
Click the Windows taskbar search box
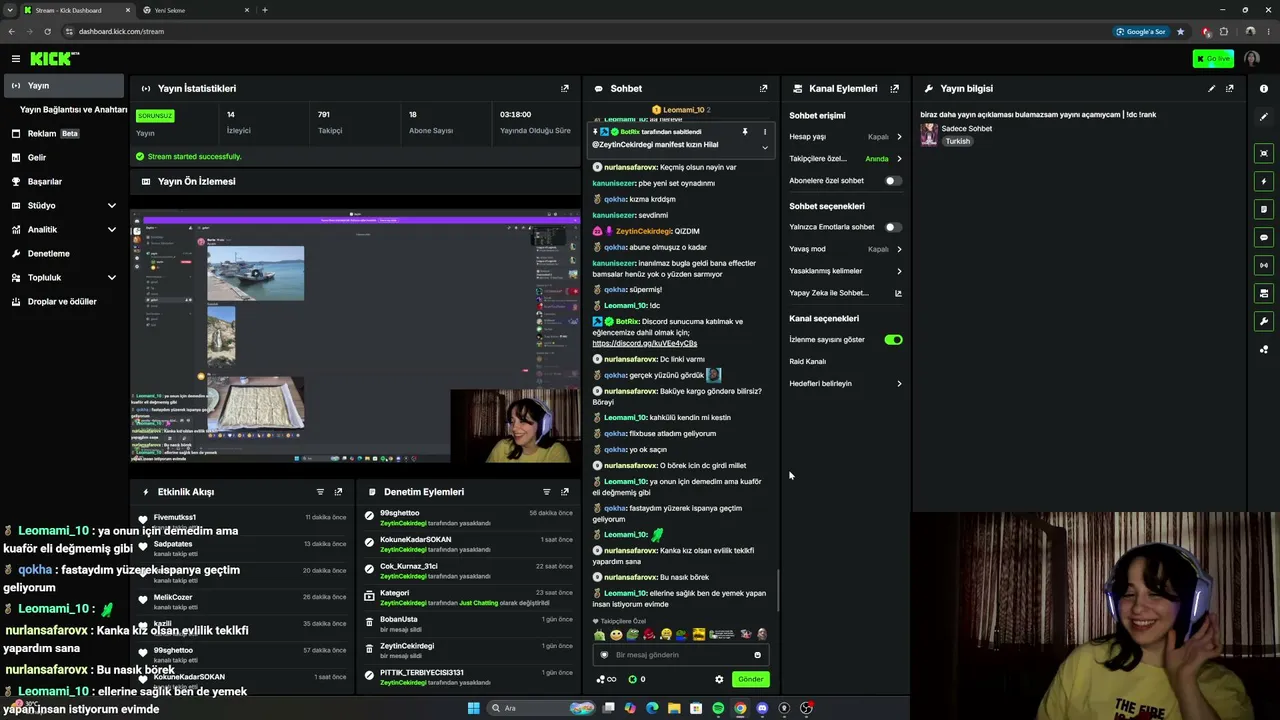coord(542,708)
